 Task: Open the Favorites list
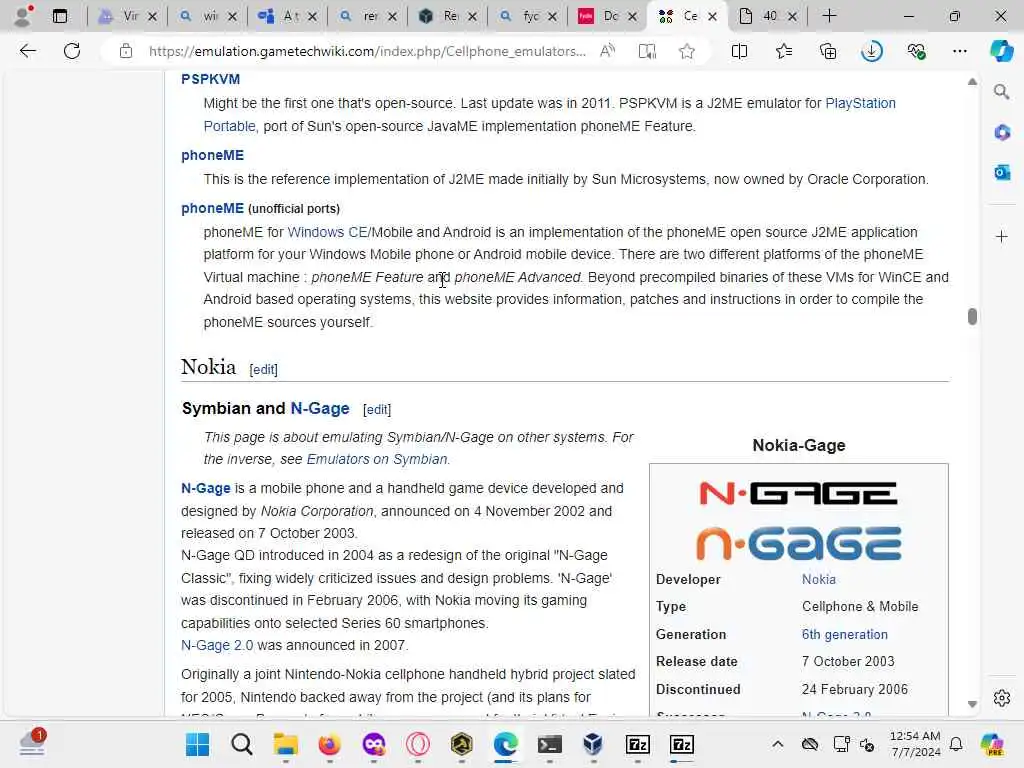click(x=784, y=51)
